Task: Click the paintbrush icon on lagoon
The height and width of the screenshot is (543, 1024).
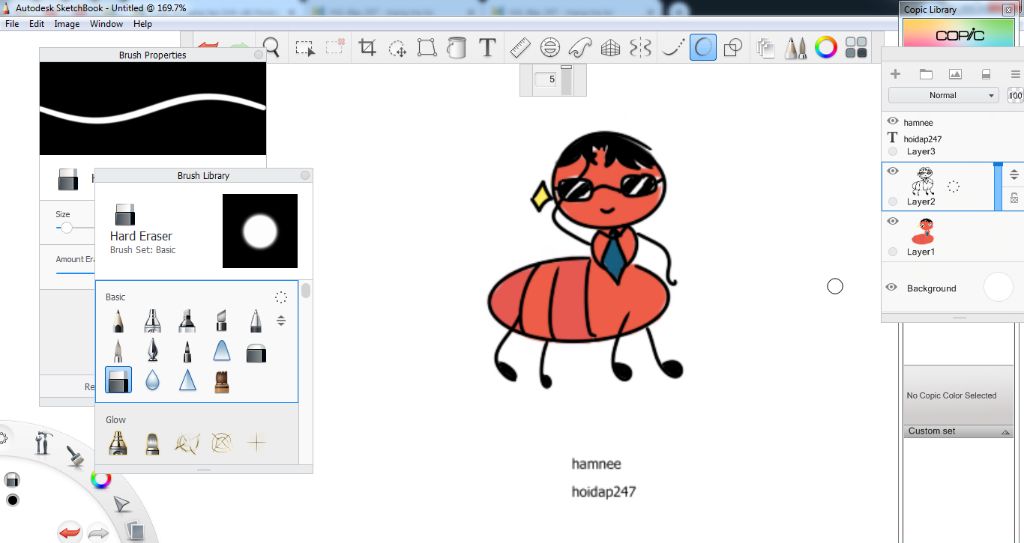Action: [x=76, y=455]
